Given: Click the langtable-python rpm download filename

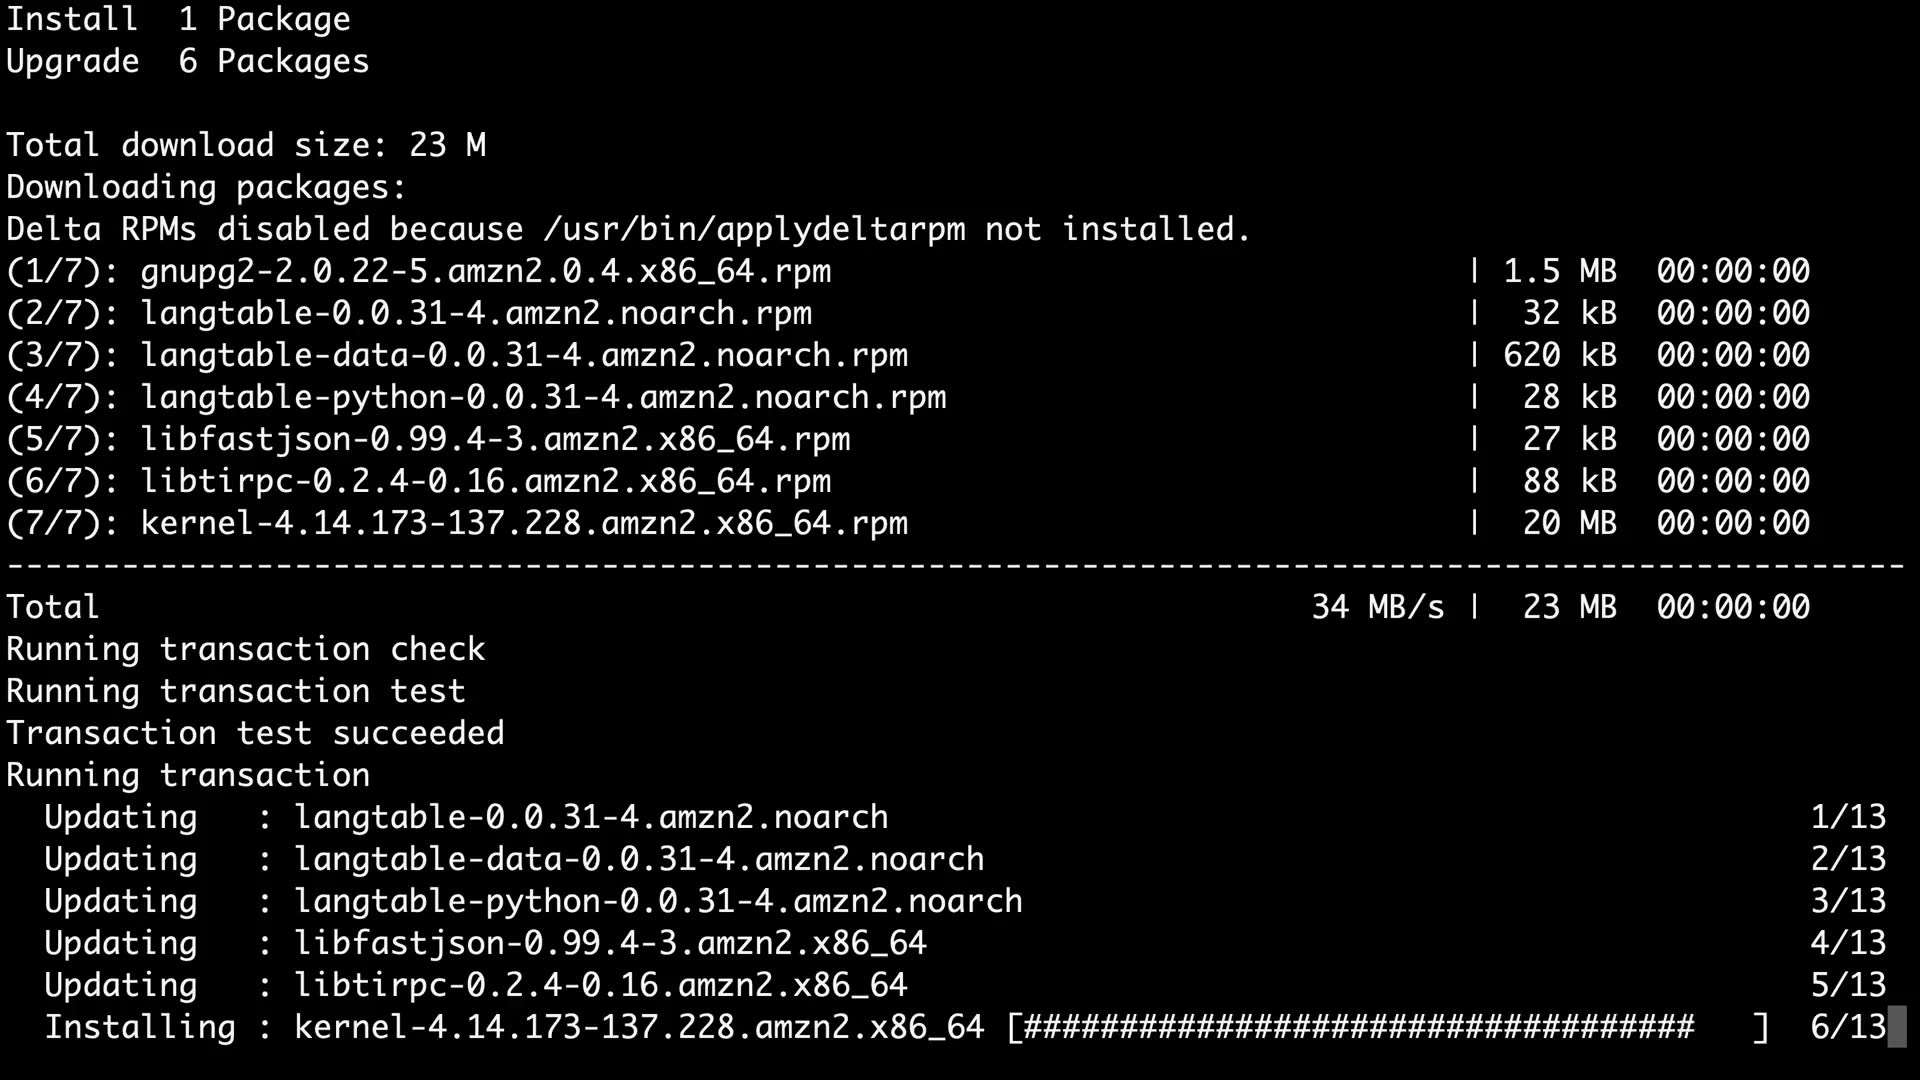Looking at the screenshot, I should 543,397.
